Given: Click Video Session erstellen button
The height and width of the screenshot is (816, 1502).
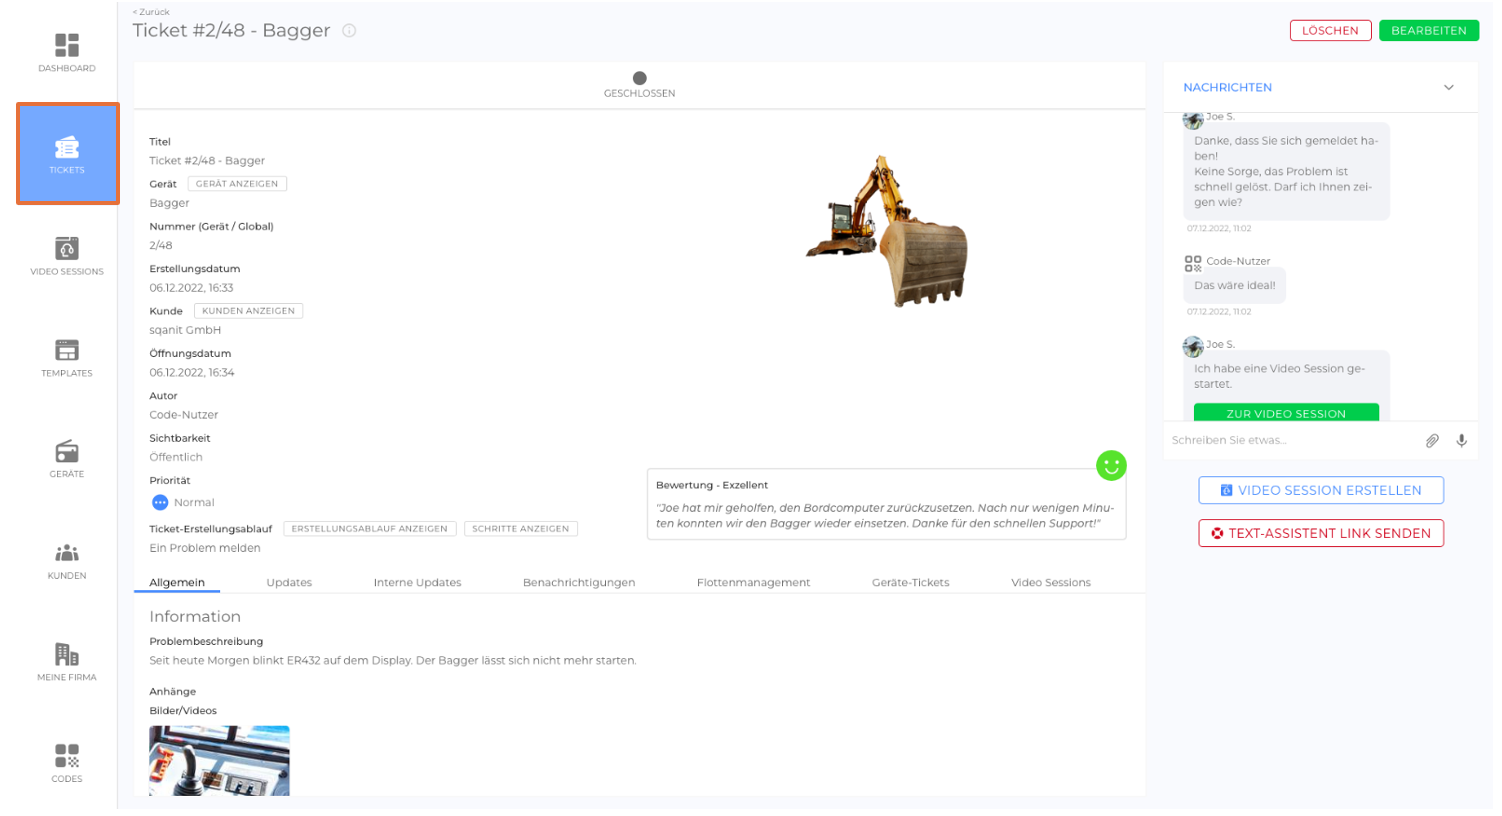Looking at the screenshot, I should (x=1320, y=491).
